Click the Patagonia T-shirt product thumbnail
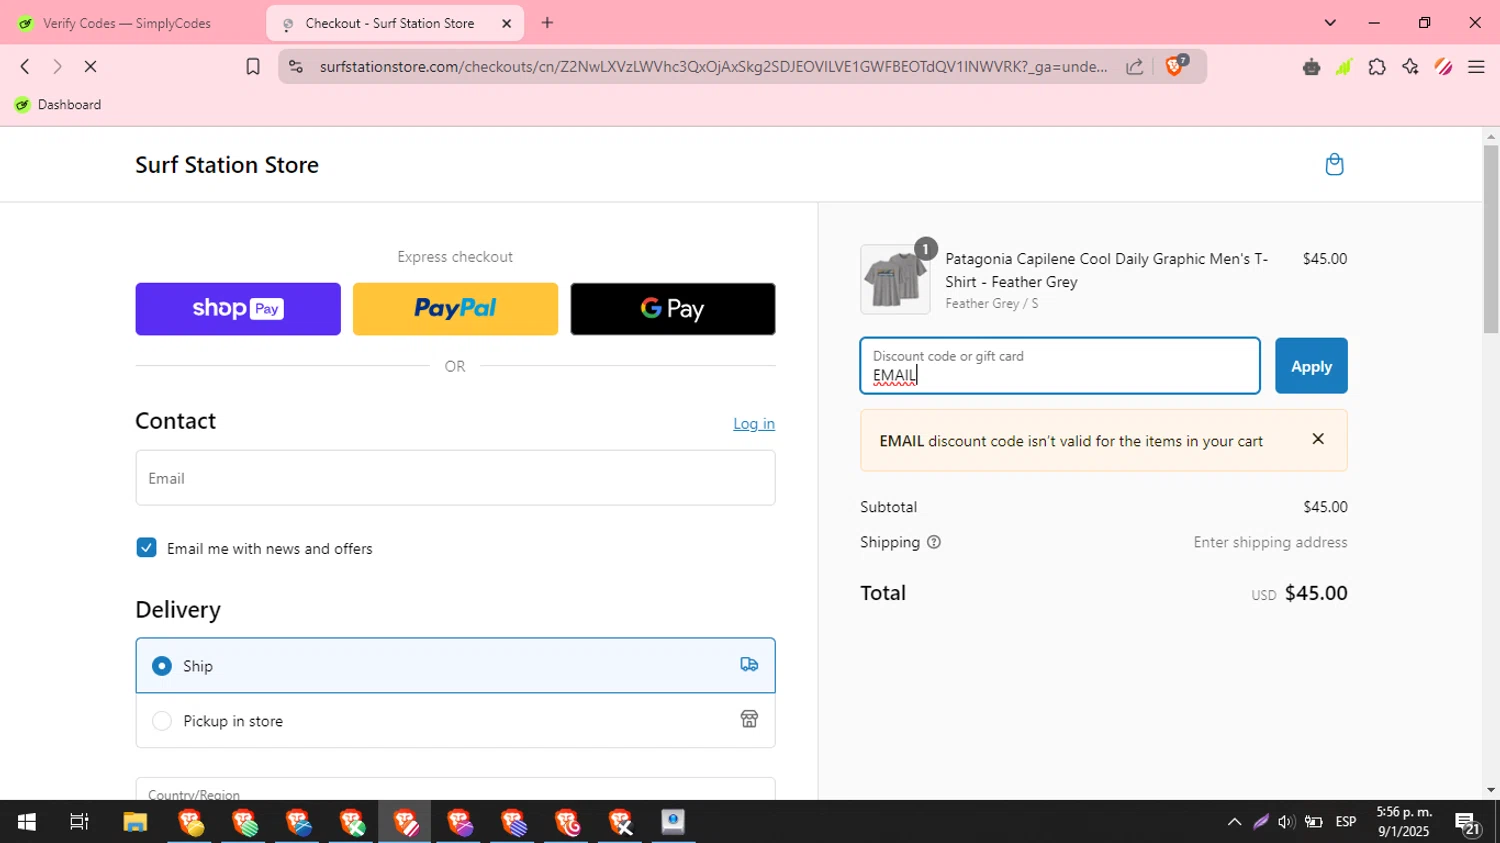1500x843 pixels. click(x=895, y=280)
